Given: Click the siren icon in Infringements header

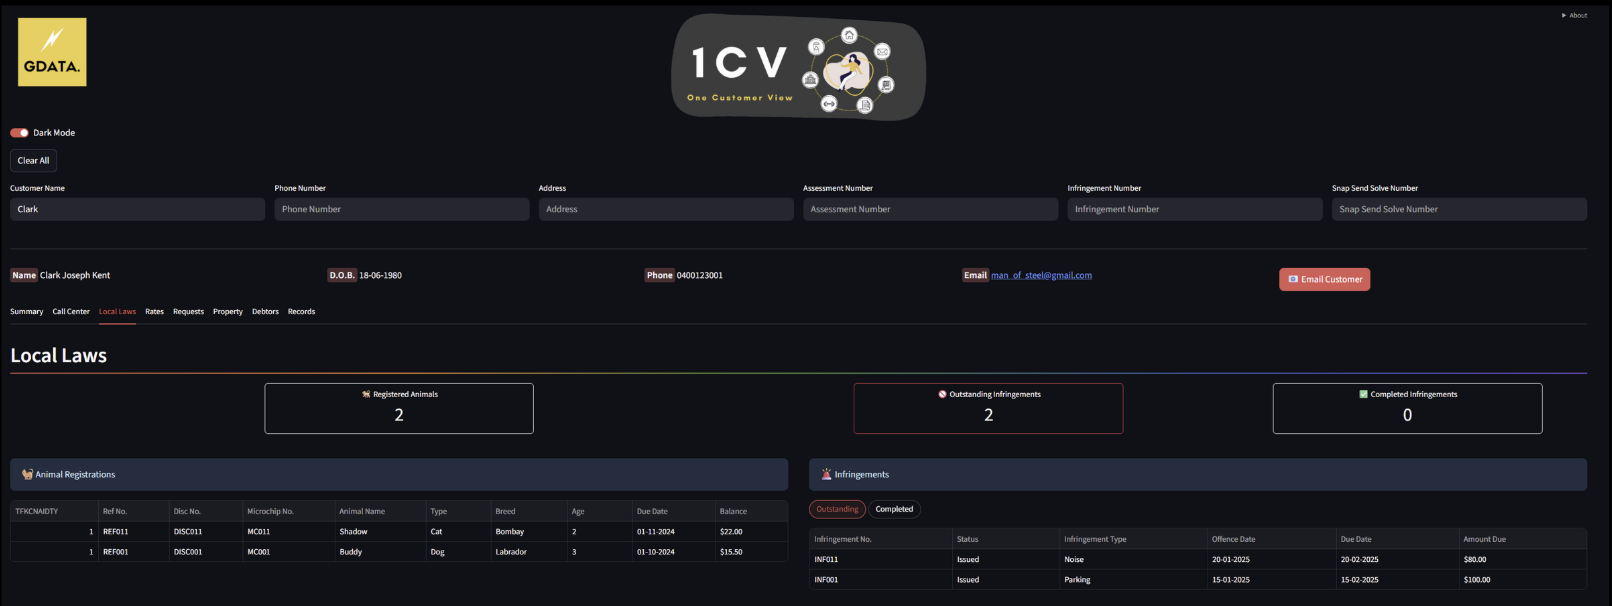Looking at the screenshot, I should point(826,474).
